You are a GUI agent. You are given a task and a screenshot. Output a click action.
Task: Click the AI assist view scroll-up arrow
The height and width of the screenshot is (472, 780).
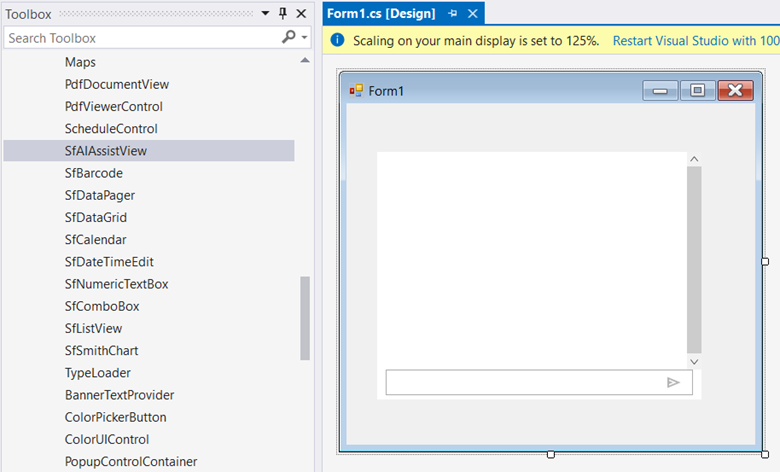694,159
